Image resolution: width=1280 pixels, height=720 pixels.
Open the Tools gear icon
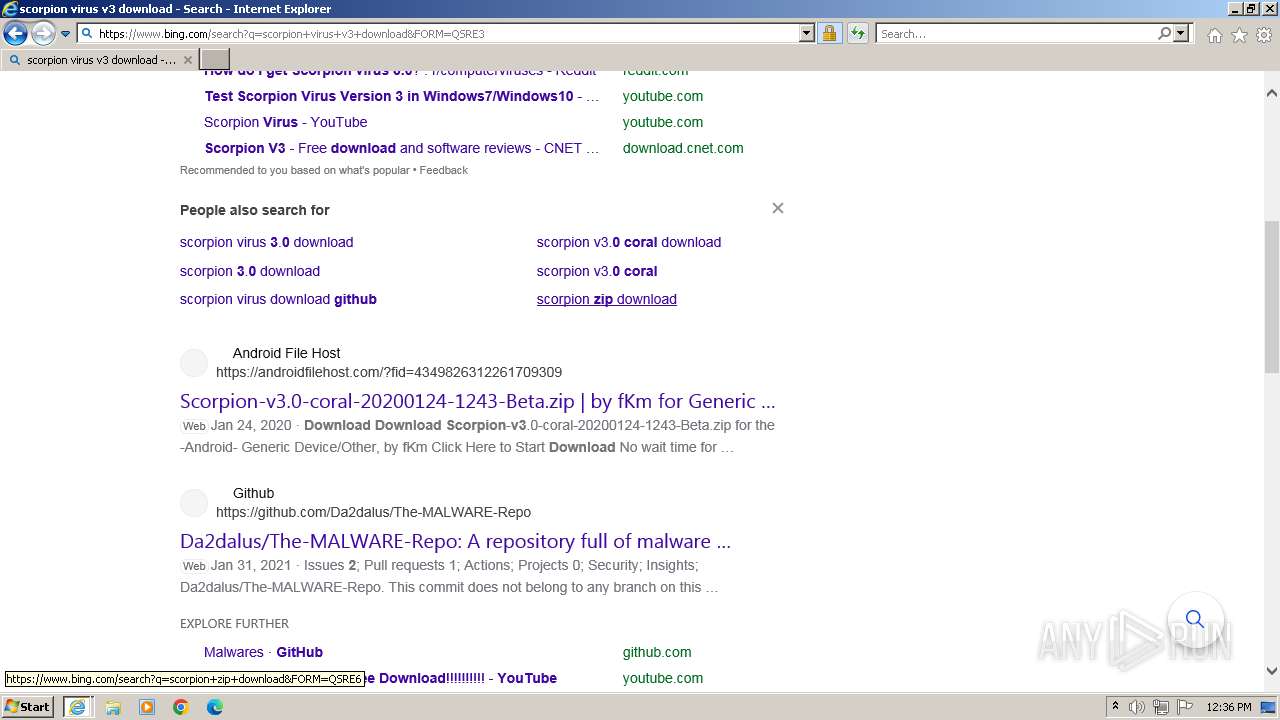tap(1264, 35)
